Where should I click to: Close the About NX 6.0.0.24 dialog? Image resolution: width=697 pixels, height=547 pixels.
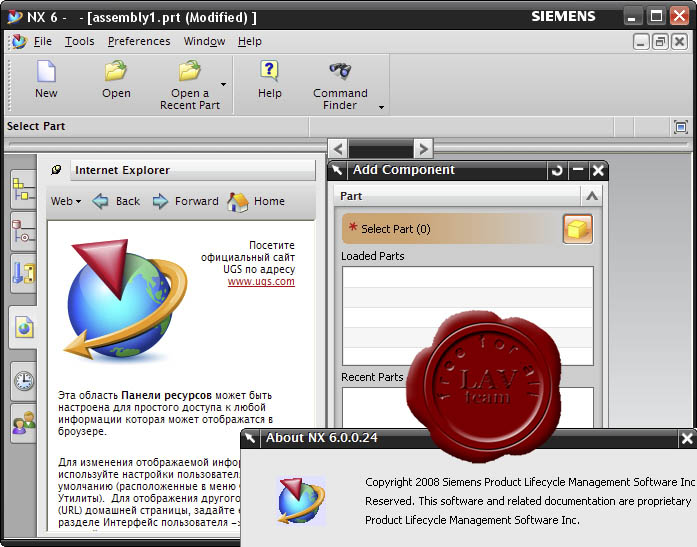[x=687, y=439]
